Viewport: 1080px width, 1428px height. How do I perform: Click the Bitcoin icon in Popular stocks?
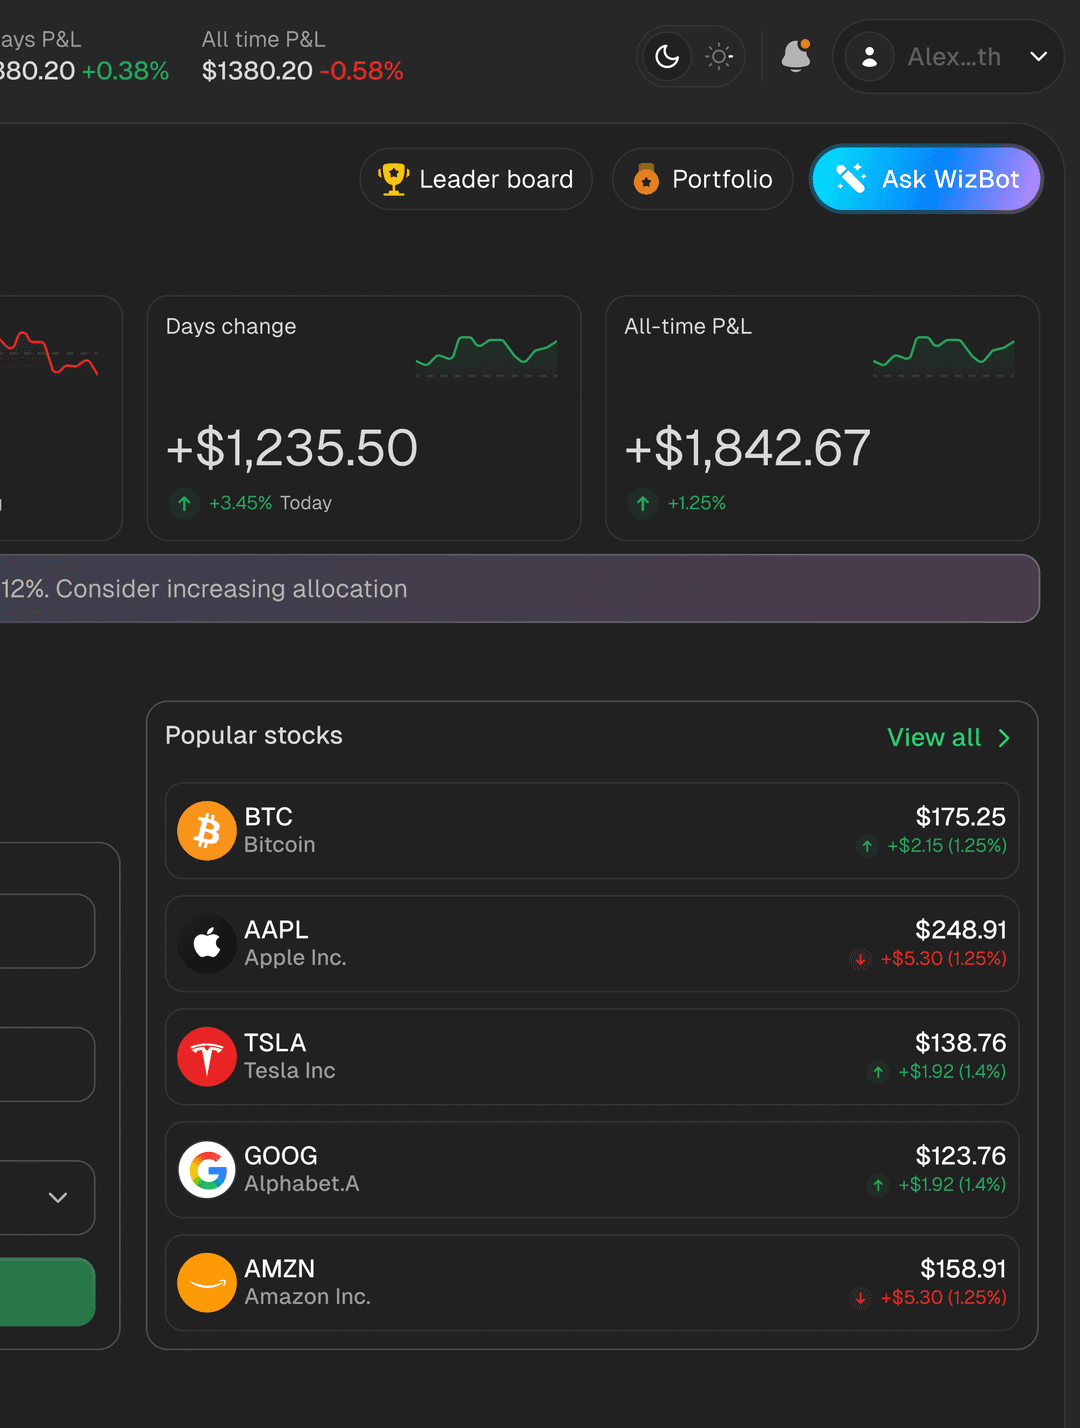pos(207,830)
